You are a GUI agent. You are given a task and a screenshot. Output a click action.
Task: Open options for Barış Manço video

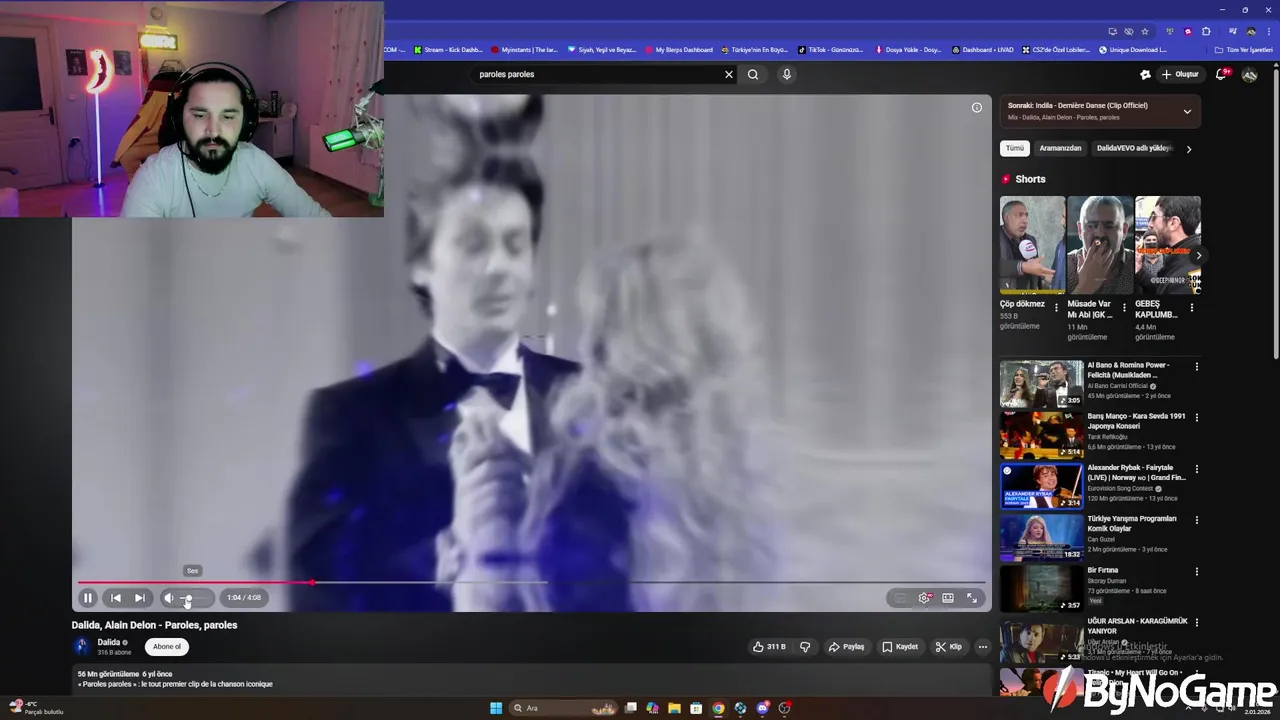click(x=1196, y=418)
